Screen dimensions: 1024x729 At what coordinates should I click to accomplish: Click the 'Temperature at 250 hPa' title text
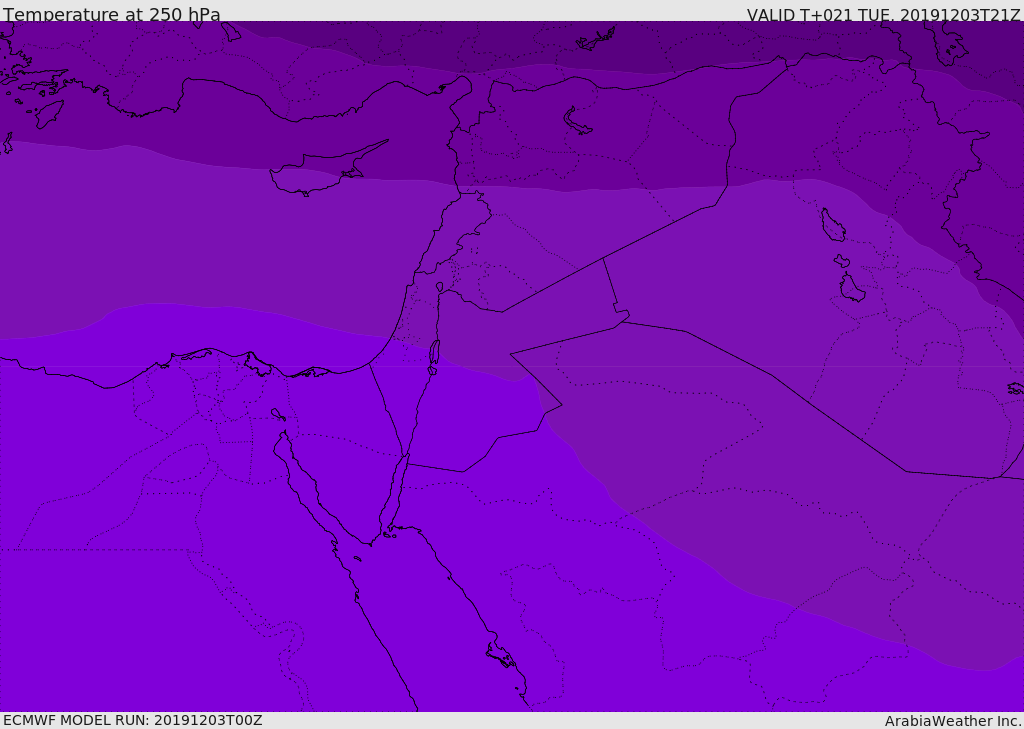tap(112, 14)
